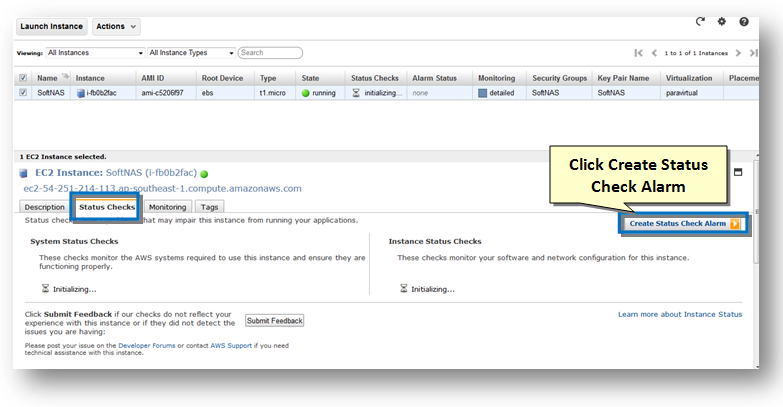
Task: Open the Actions dropdown menu
Action: point(117,26)
